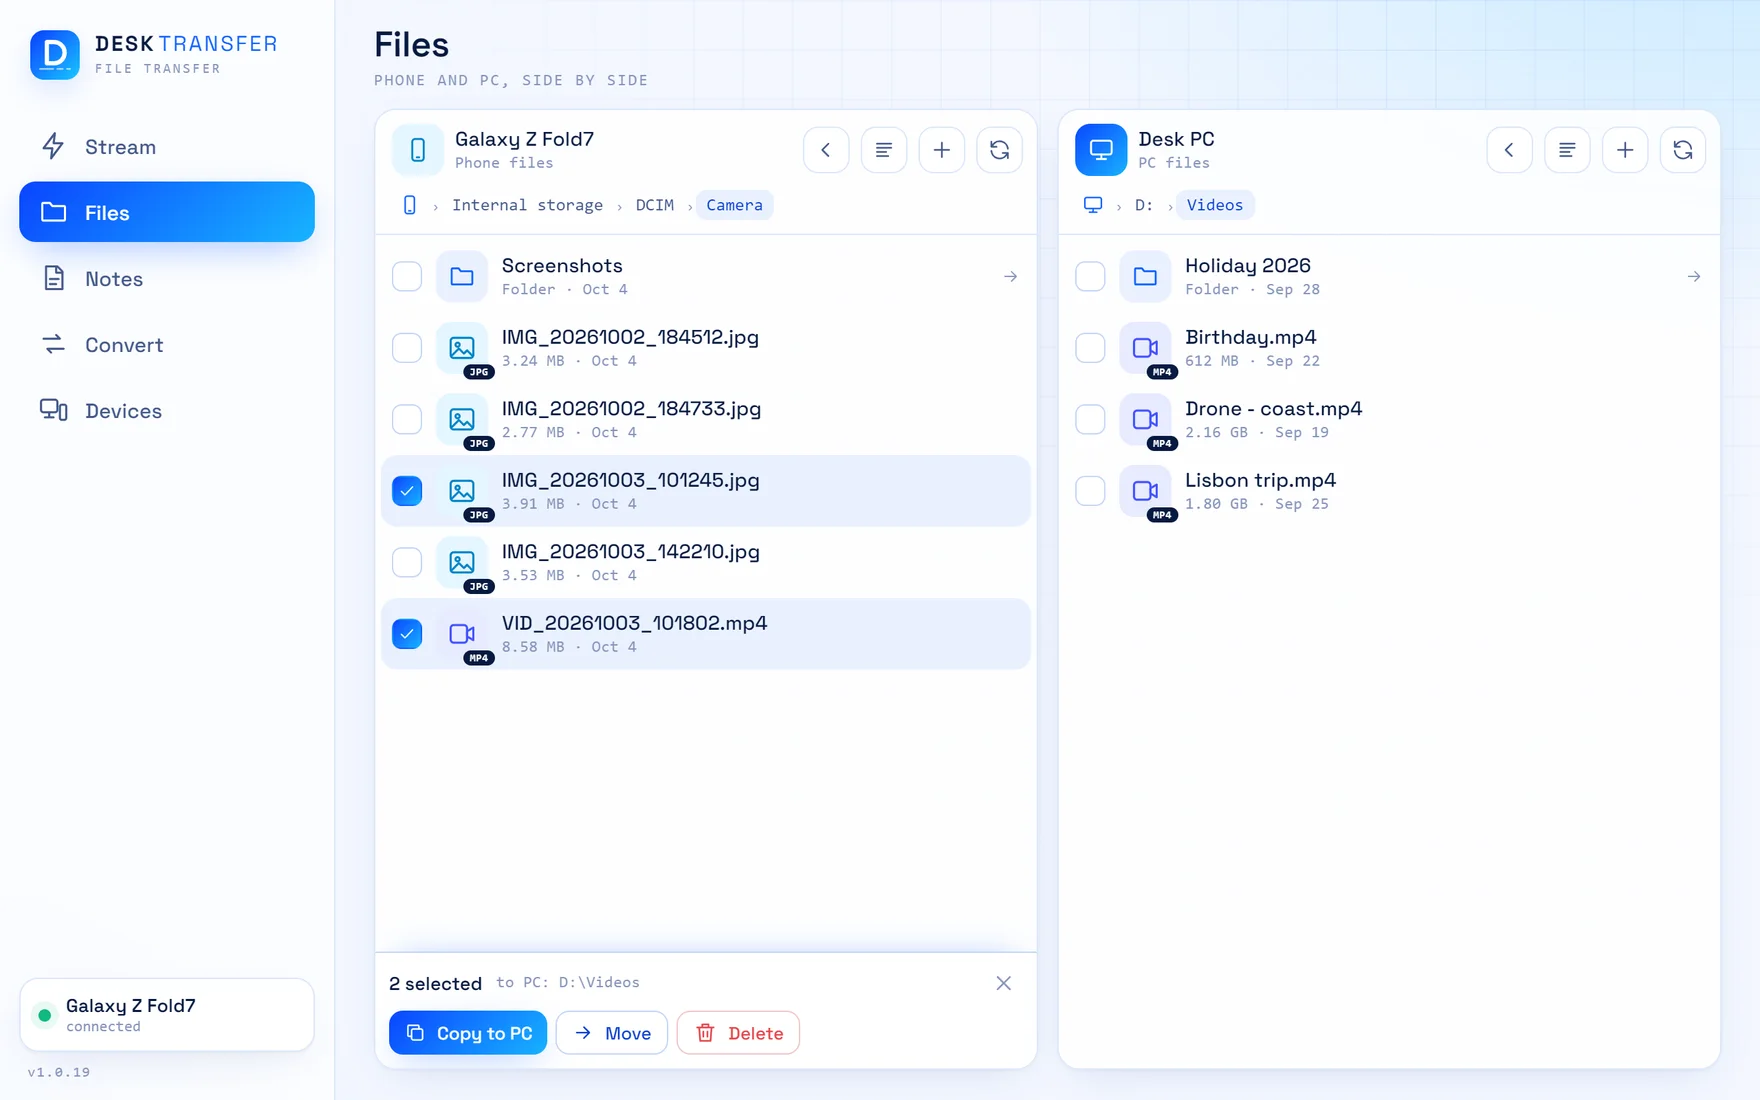
Task: Click the Screenshots folder name
Action: tap(562, 266)
